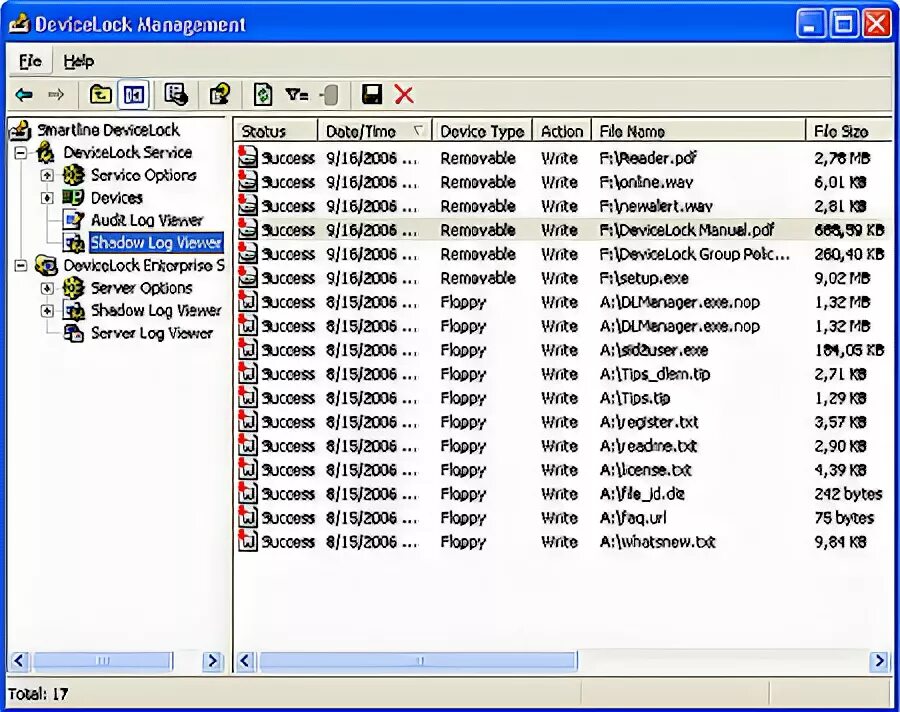Click the Server Options gear icon
Screen dimensions: 900x712
point(73,288)
